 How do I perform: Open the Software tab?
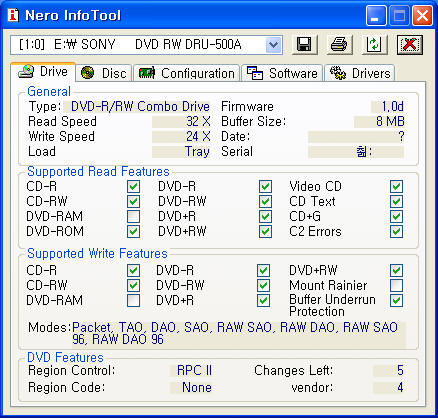tap(282, 73)
